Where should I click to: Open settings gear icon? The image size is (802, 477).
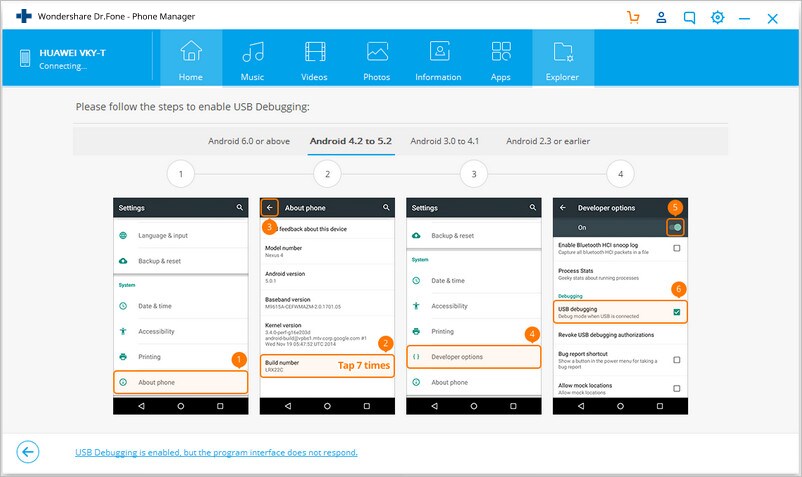(718, 17)
